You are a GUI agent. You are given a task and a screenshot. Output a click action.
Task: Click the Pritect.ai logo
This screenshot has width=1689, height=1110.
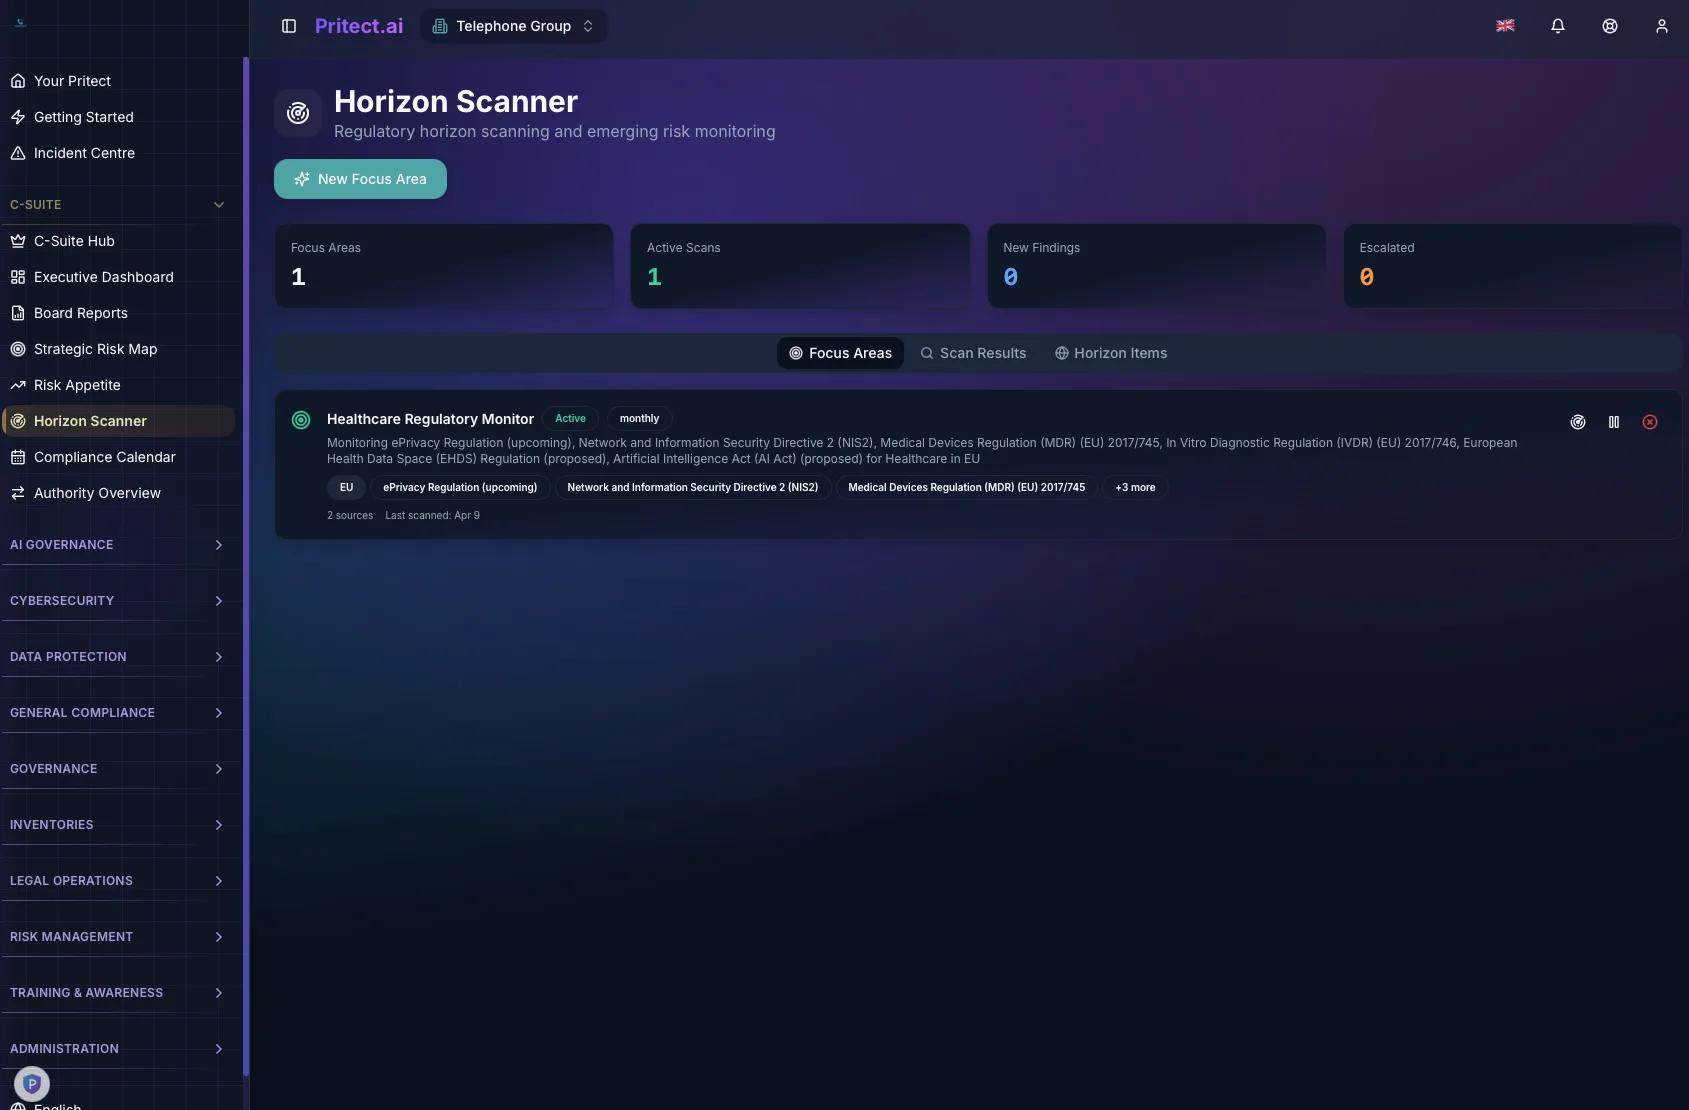coord(359,26)
